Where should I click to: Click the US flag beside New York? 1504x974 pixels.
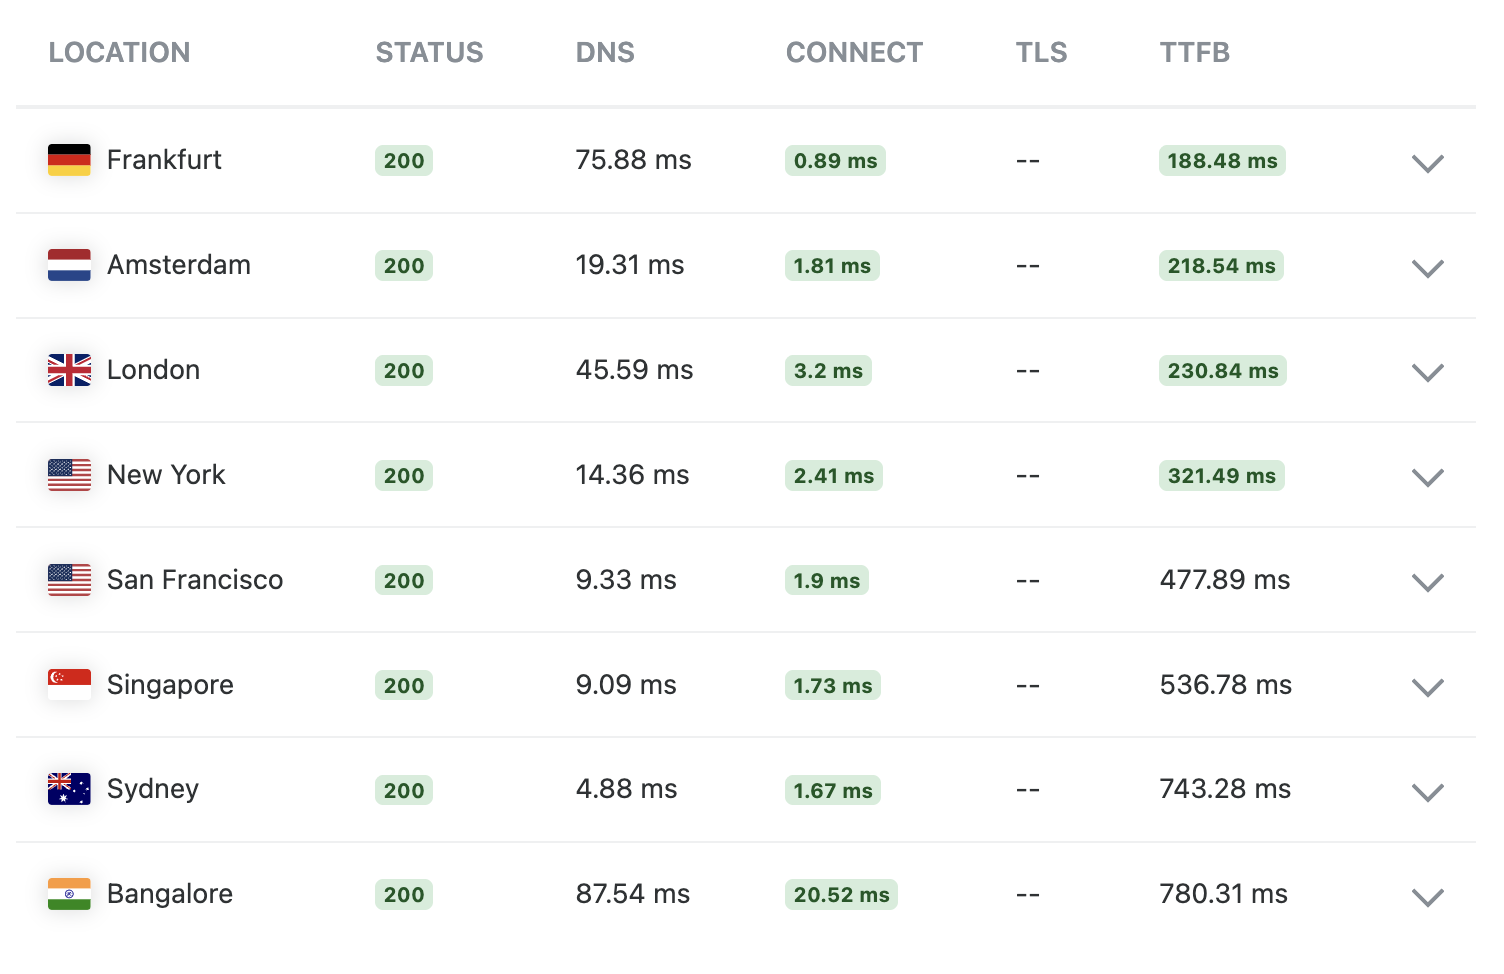click(x=69, y=475)
